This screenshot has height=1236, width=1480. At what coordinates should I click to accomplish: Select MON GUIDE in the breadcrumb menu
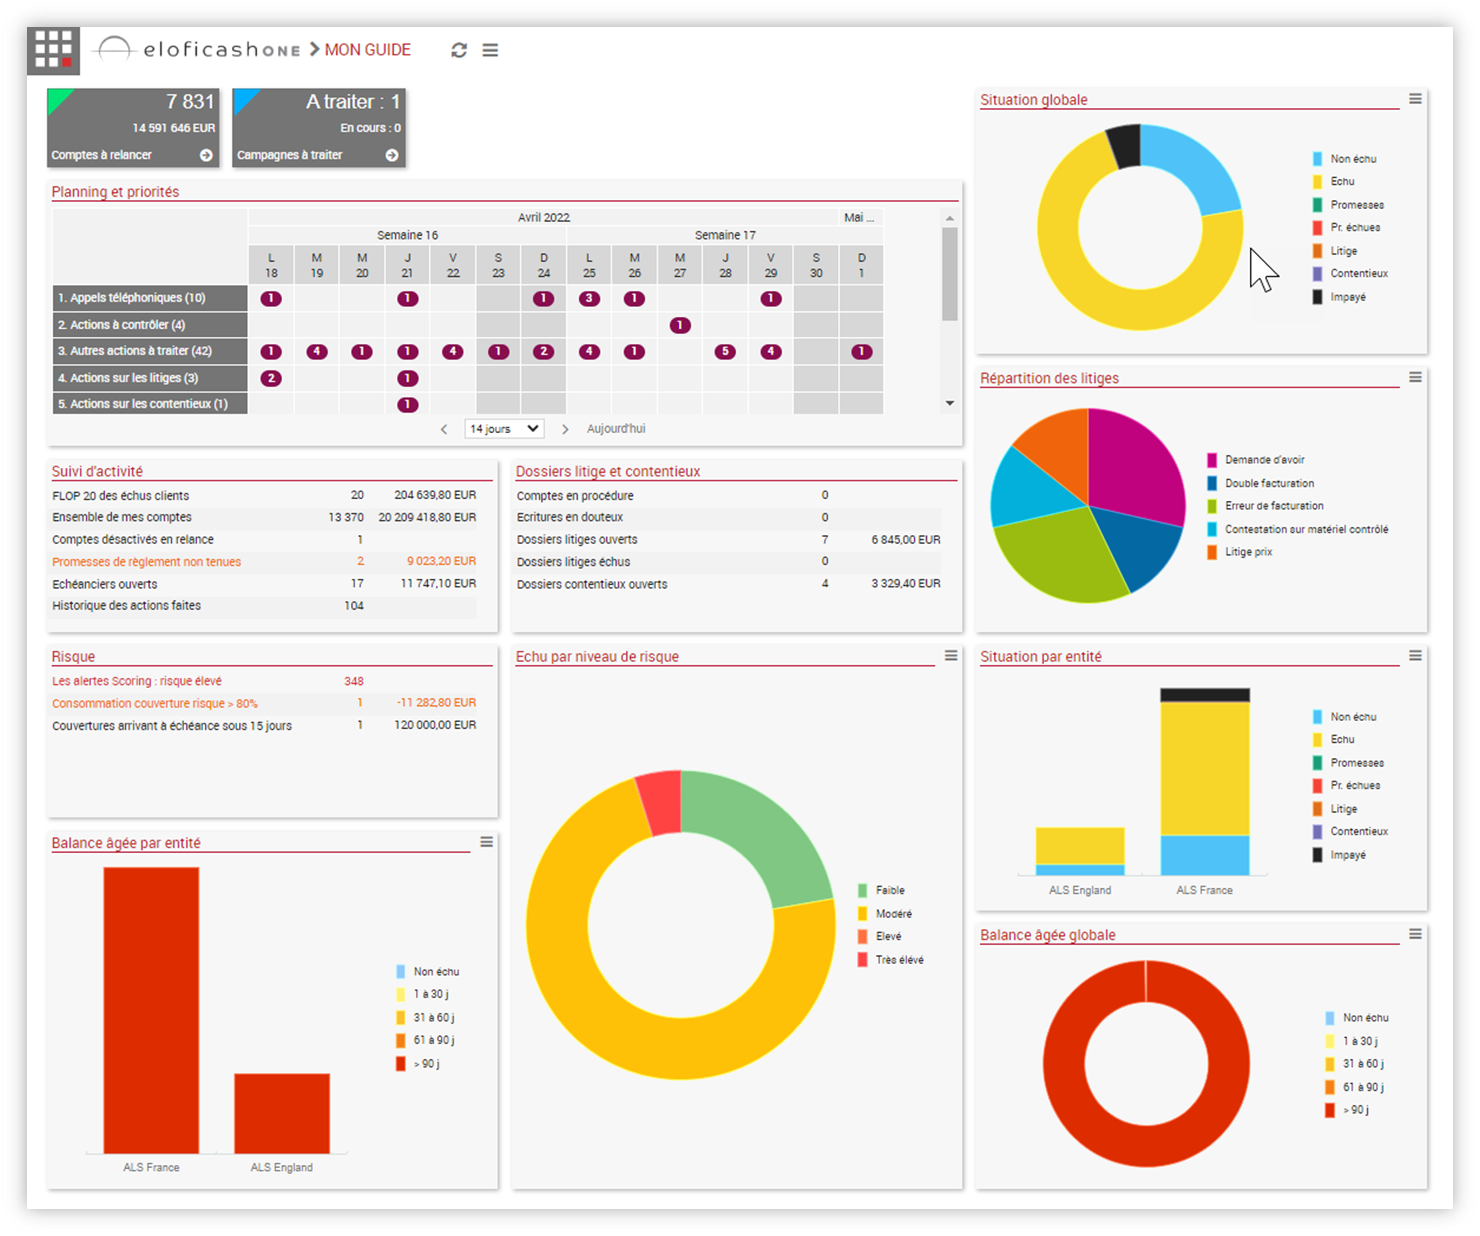tap(368, 49)
